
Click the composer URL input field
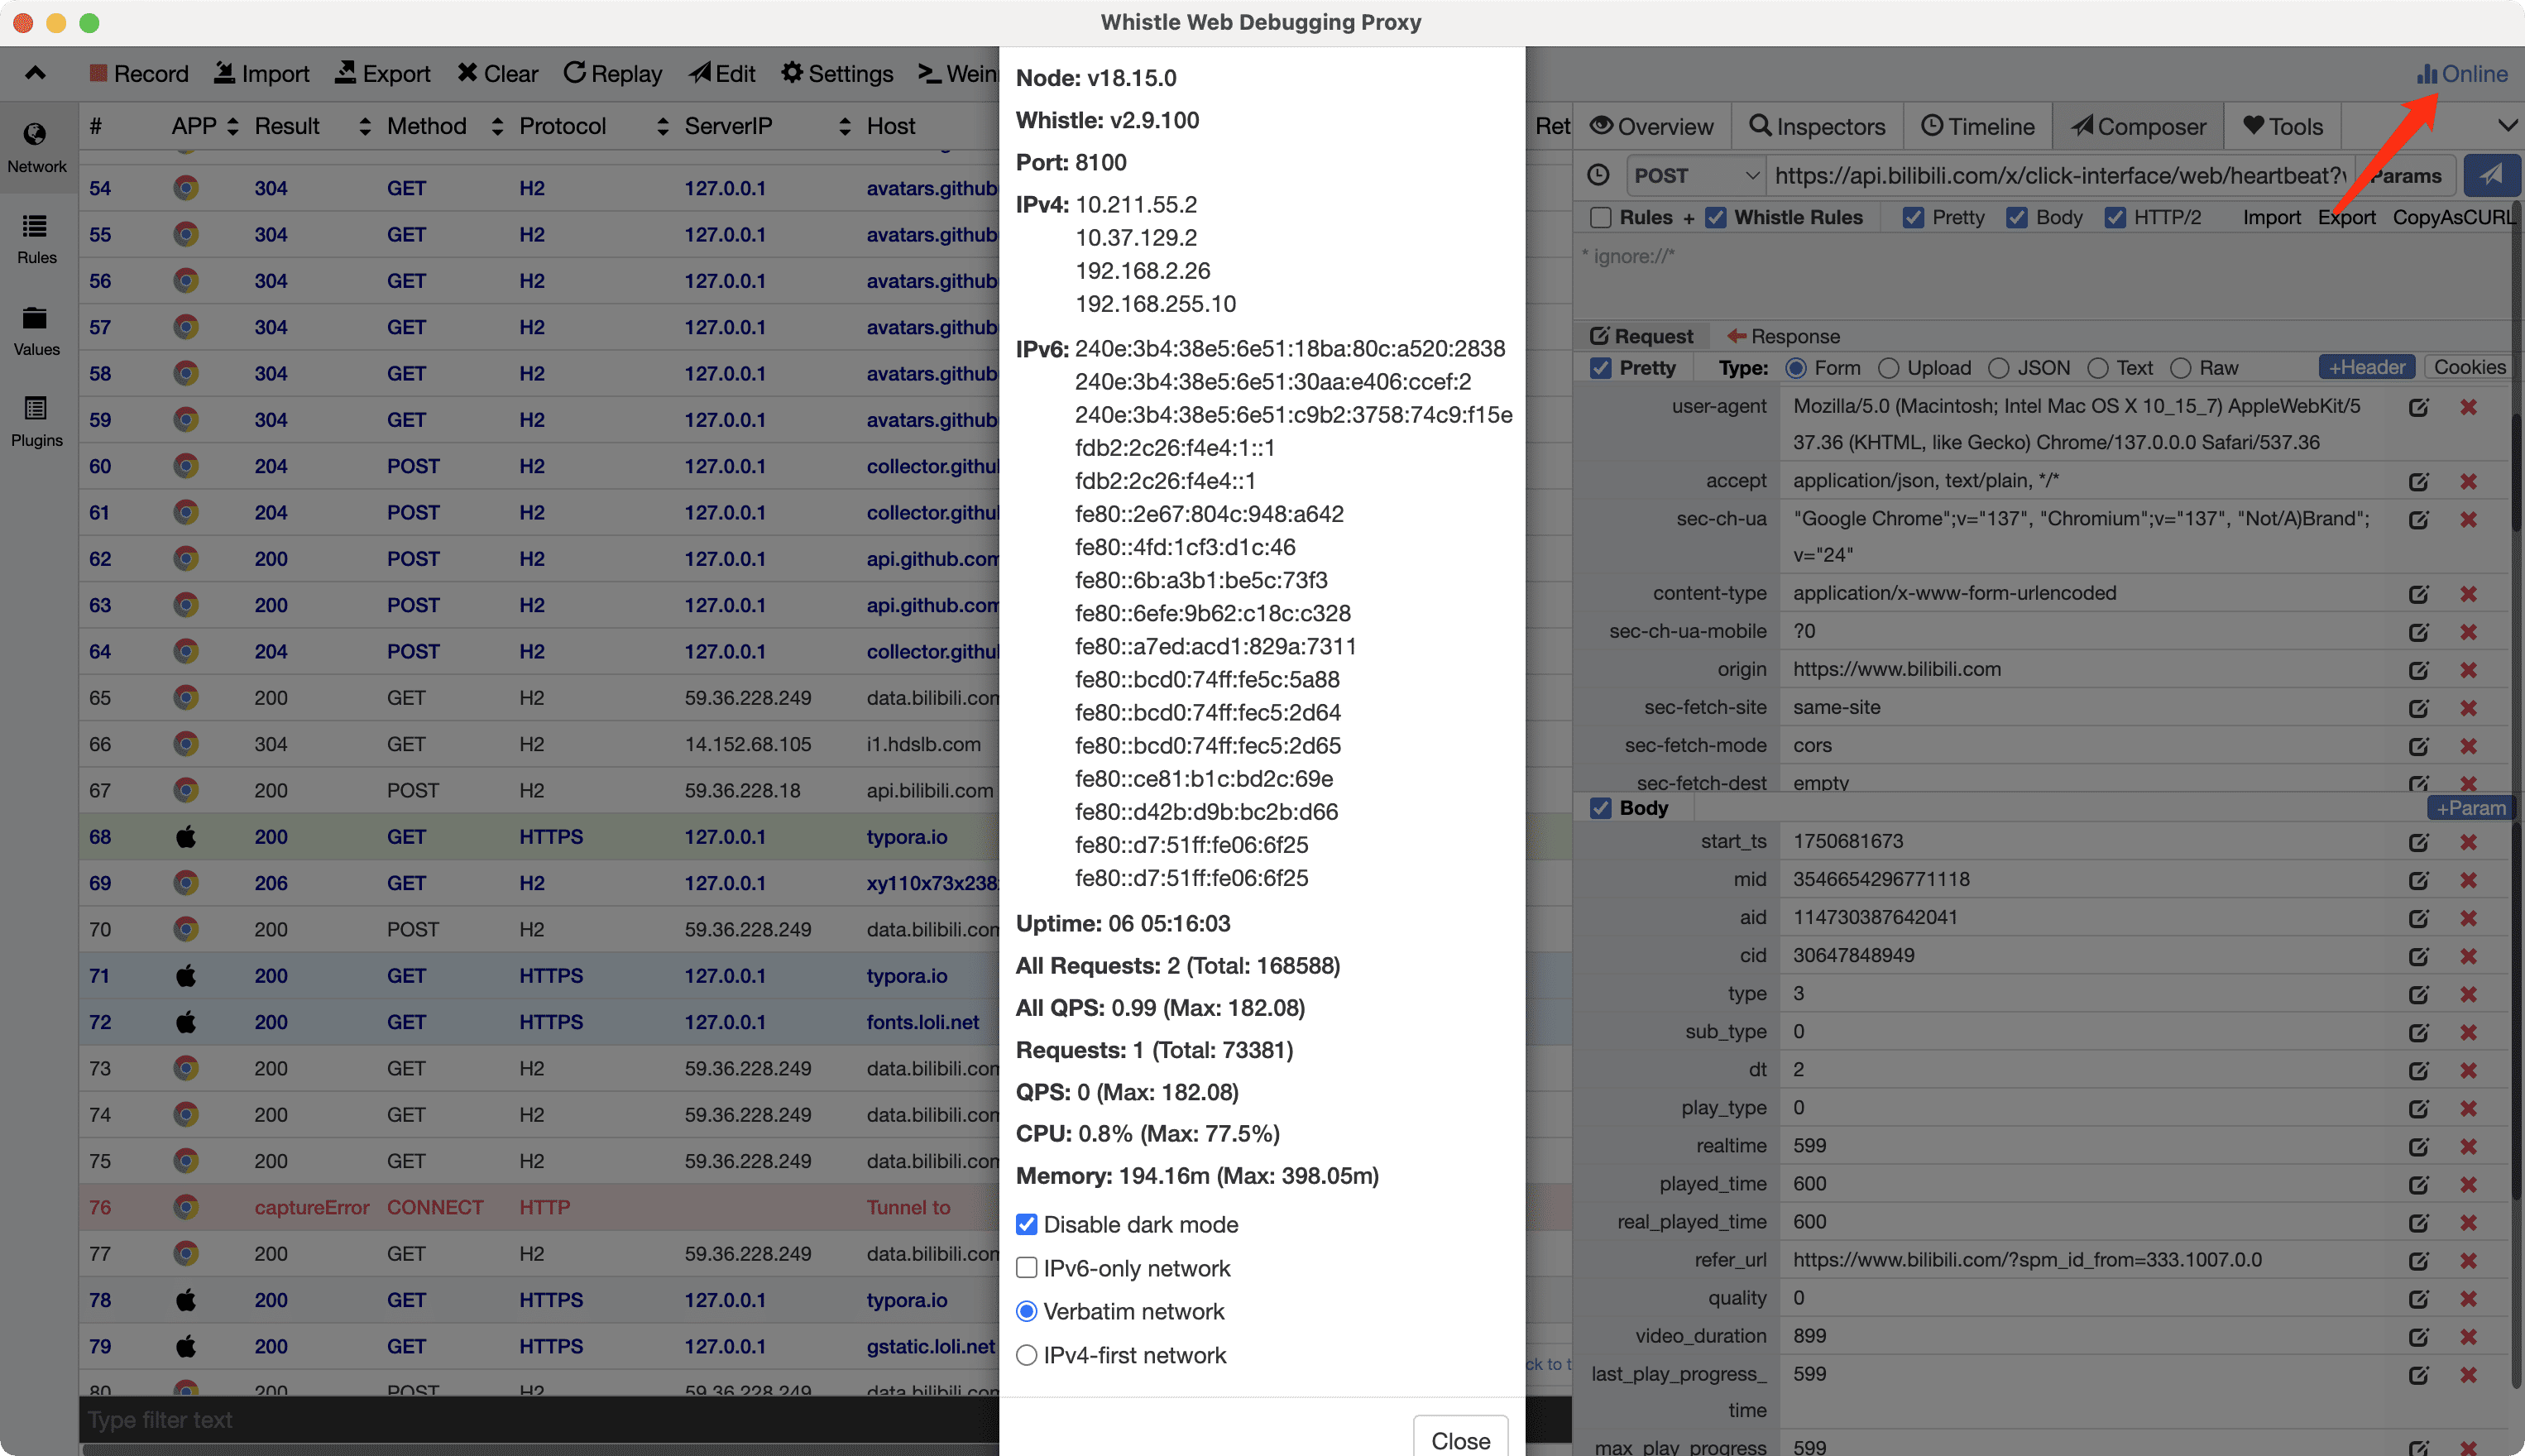(x=2060, y=176)
